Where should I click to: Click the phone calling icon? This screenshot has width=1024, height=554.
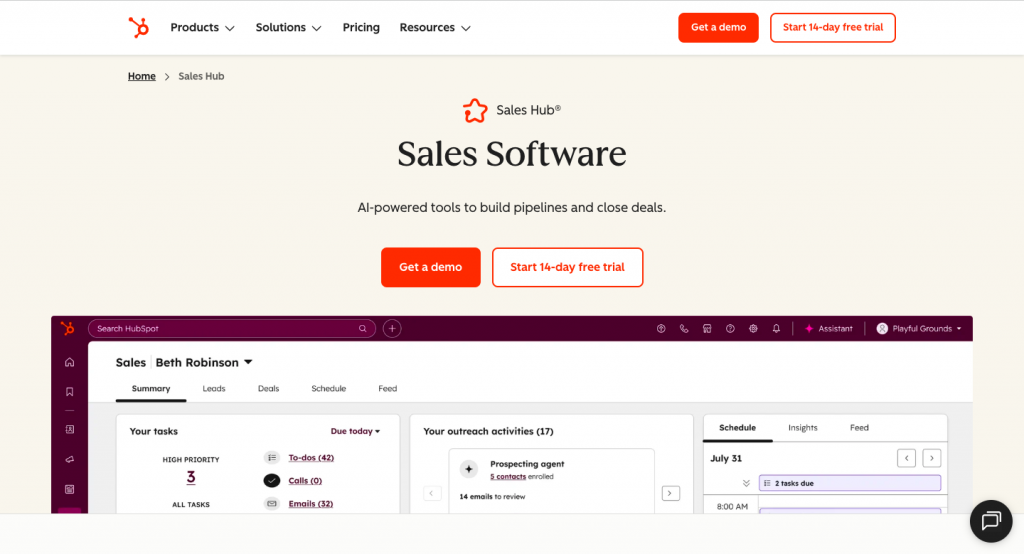coord(684,328)
